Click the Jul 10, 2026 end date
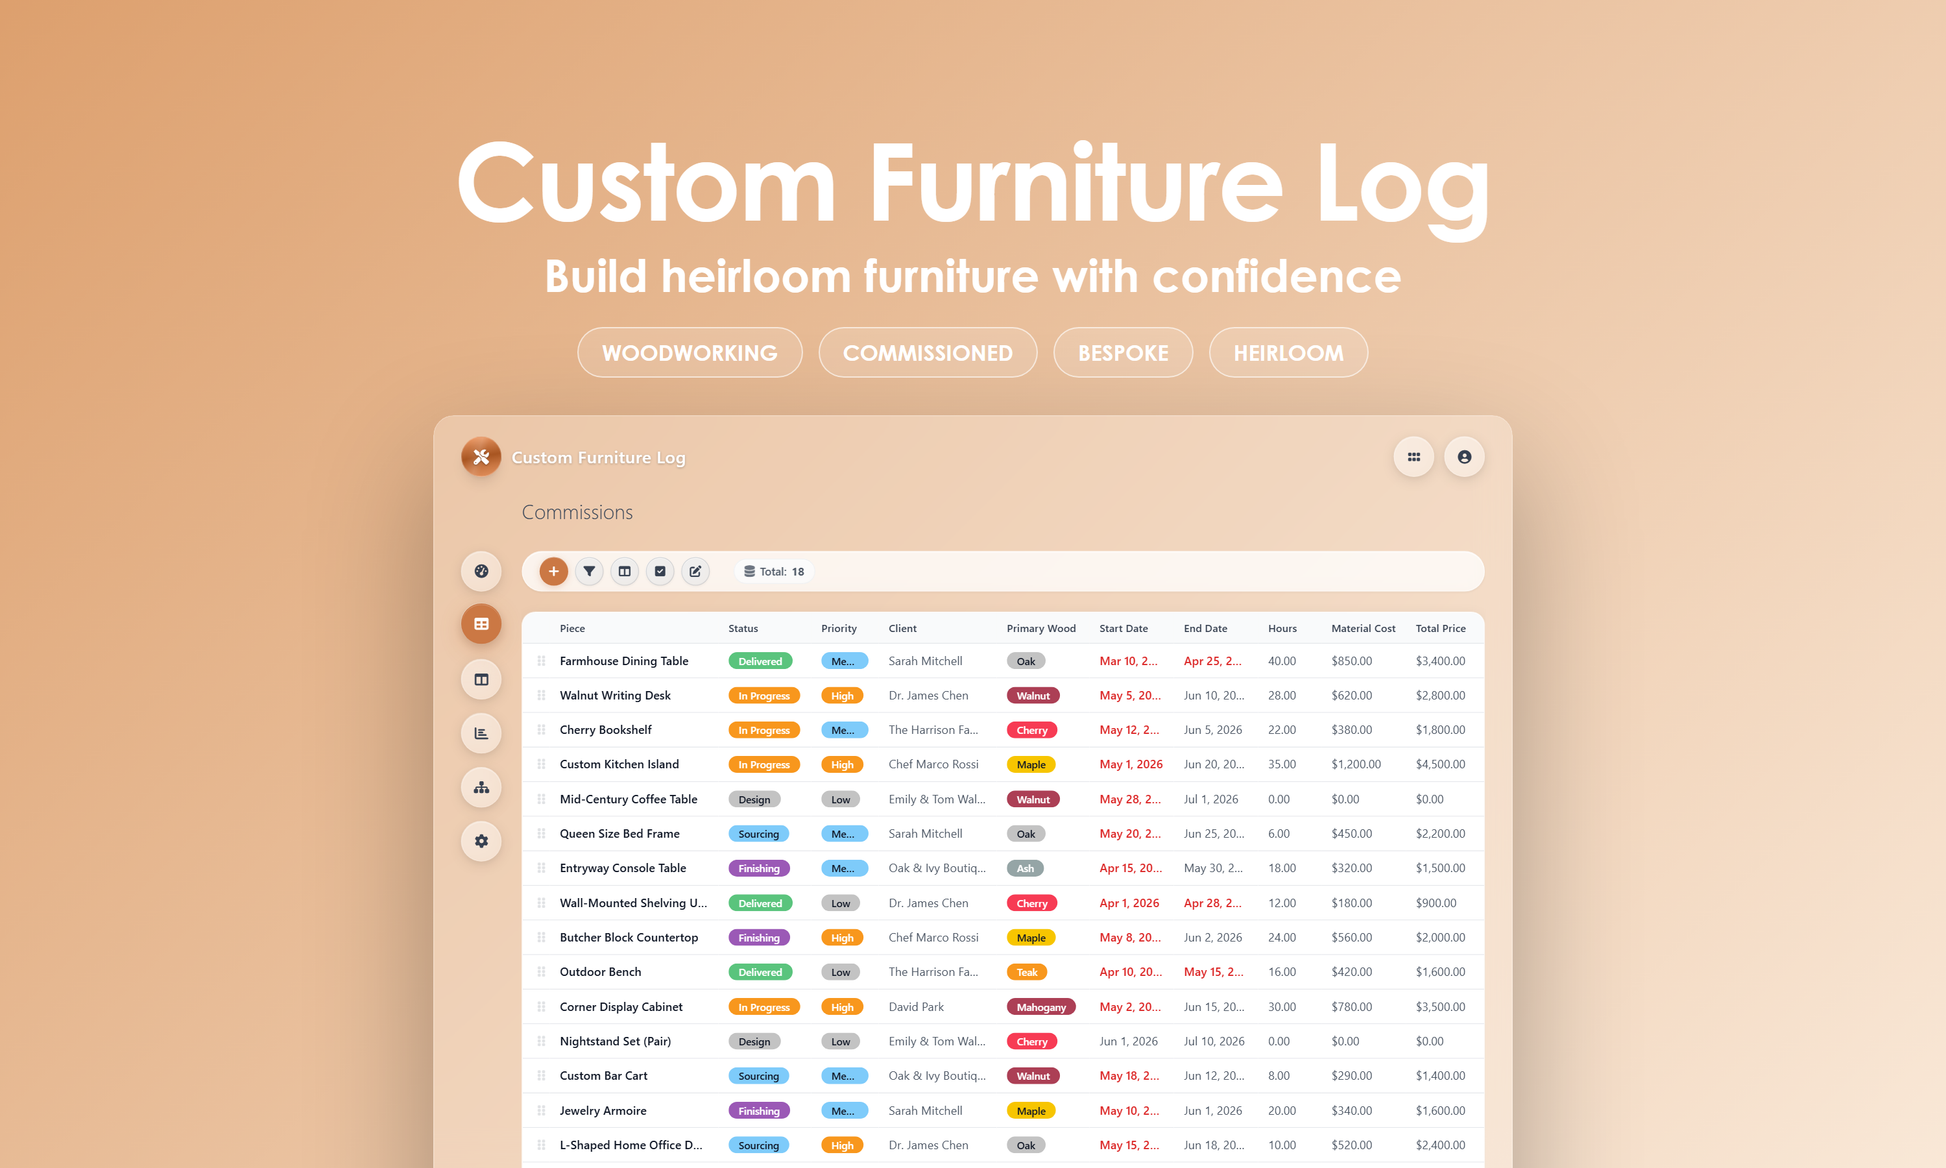This screenshot has width=1946, height=1168. 1214,1041
